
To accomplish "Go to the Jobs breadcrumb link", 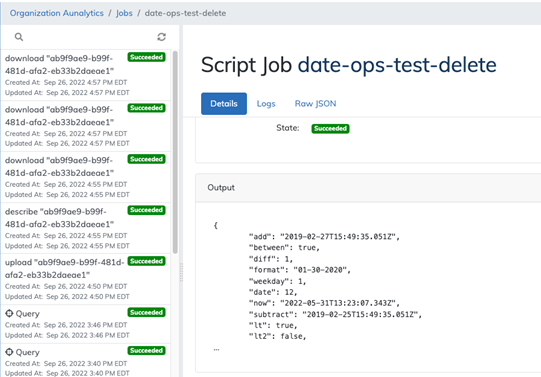I will click(124, 13).
